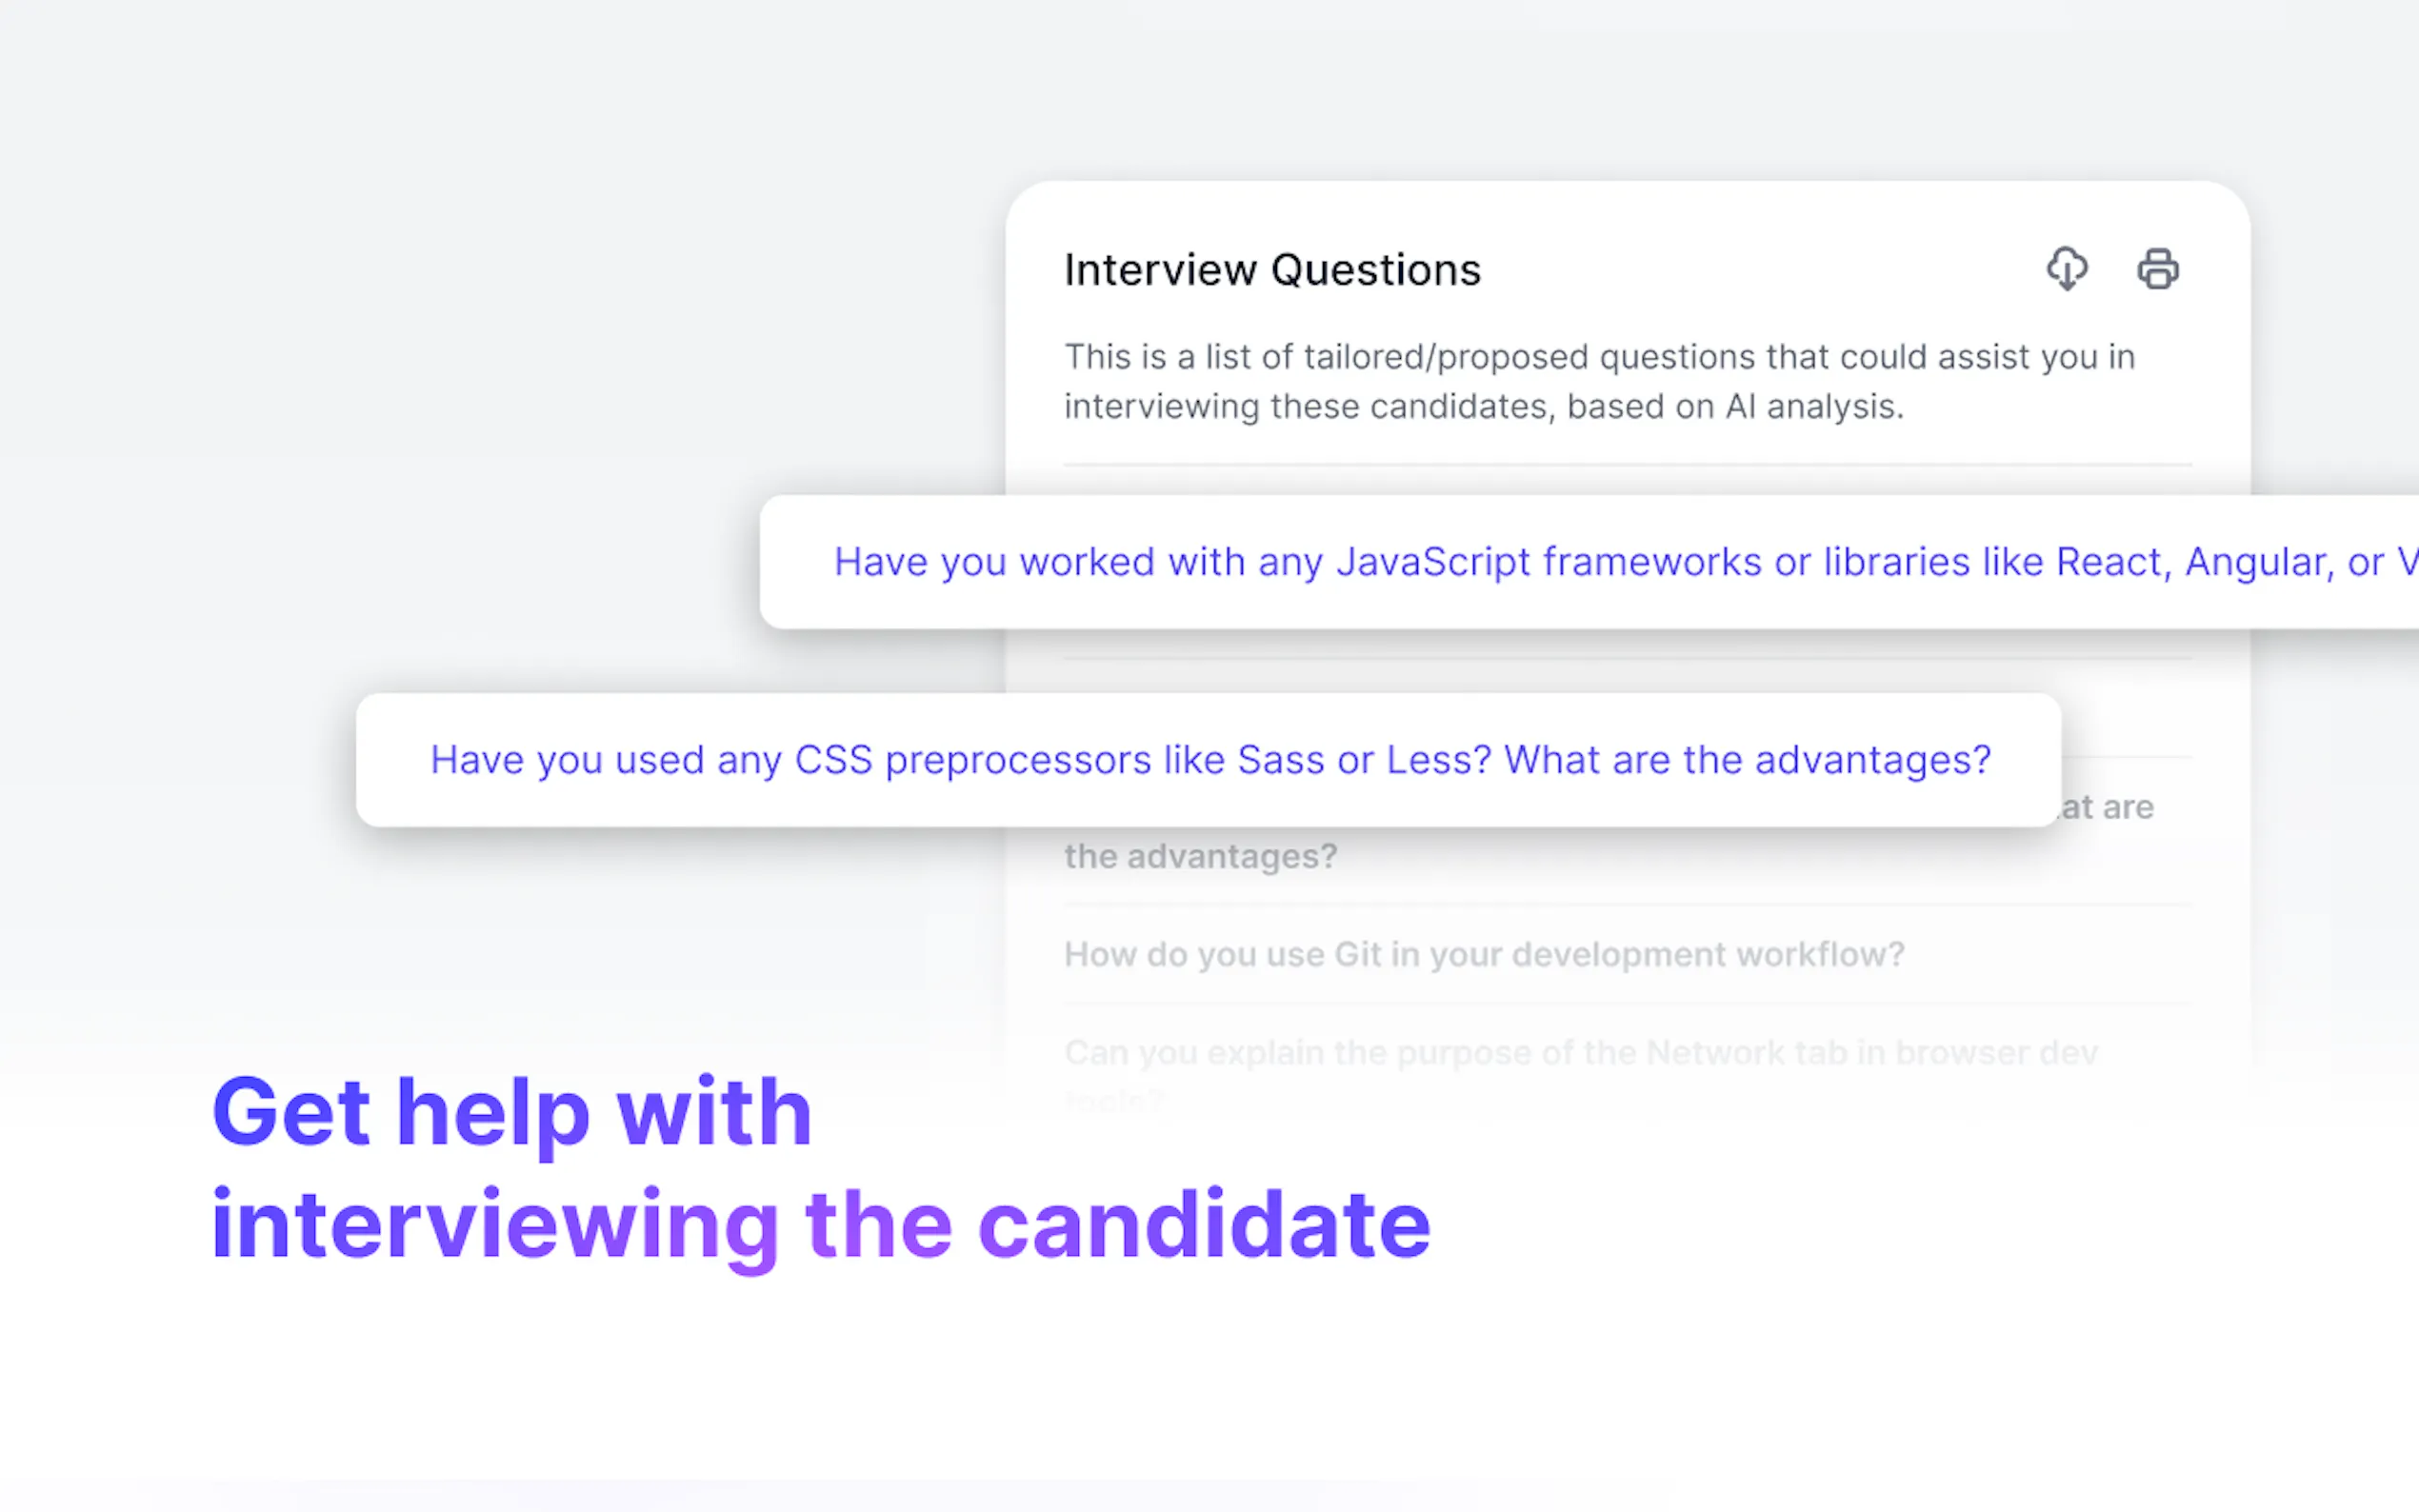Image resolution: width=2419 pixels, height=1512 pixels.
Task: Select the JavaScript frameworks question card
Action: pyautogui.click(x=1588, y=562)
